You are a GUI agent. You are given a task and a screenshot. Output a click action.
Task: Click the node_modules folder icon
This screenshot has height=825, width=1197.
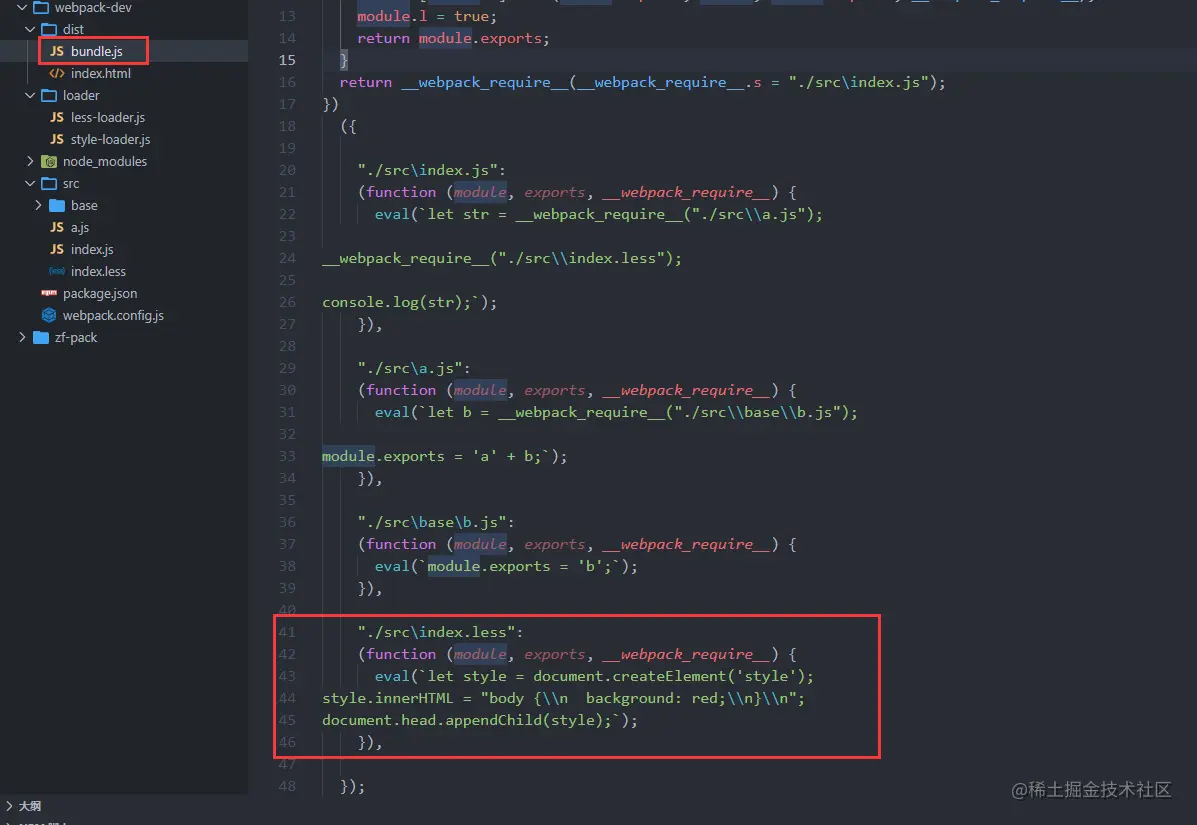[x=49, y=161]
